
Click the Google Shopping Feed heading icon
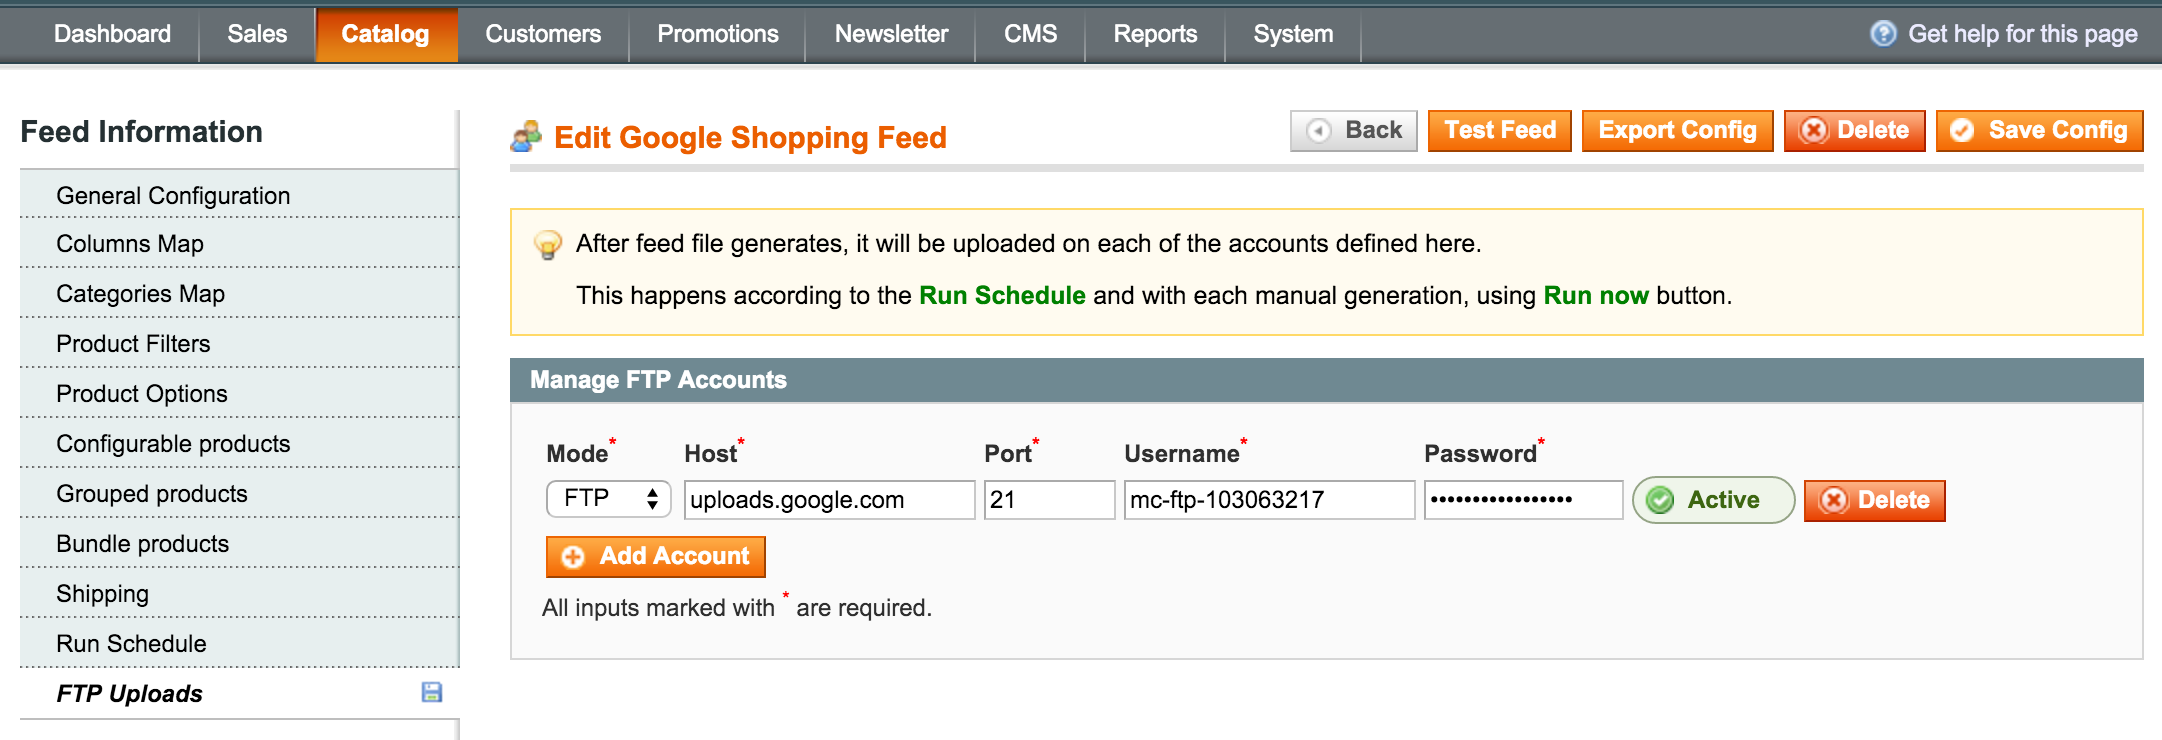click(x=526, y=136)
